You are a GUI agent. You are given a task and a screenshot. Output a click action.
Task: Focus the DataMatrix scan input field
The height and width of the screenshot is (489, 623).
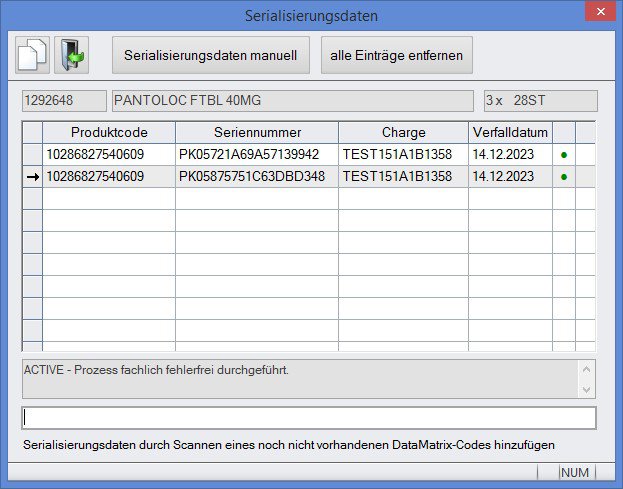coord(309,418)
